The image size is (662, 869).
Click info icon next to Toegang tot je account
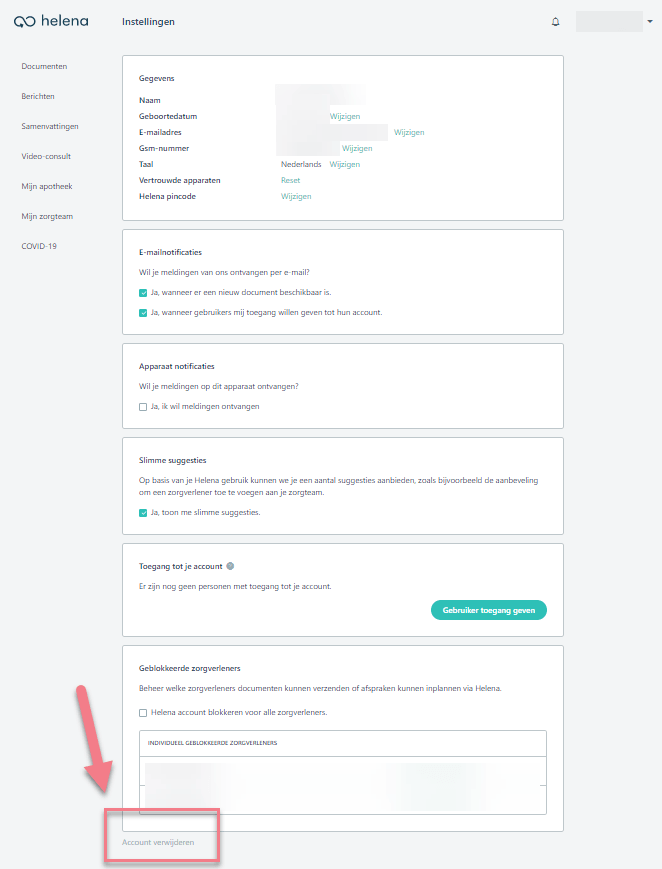230,566
